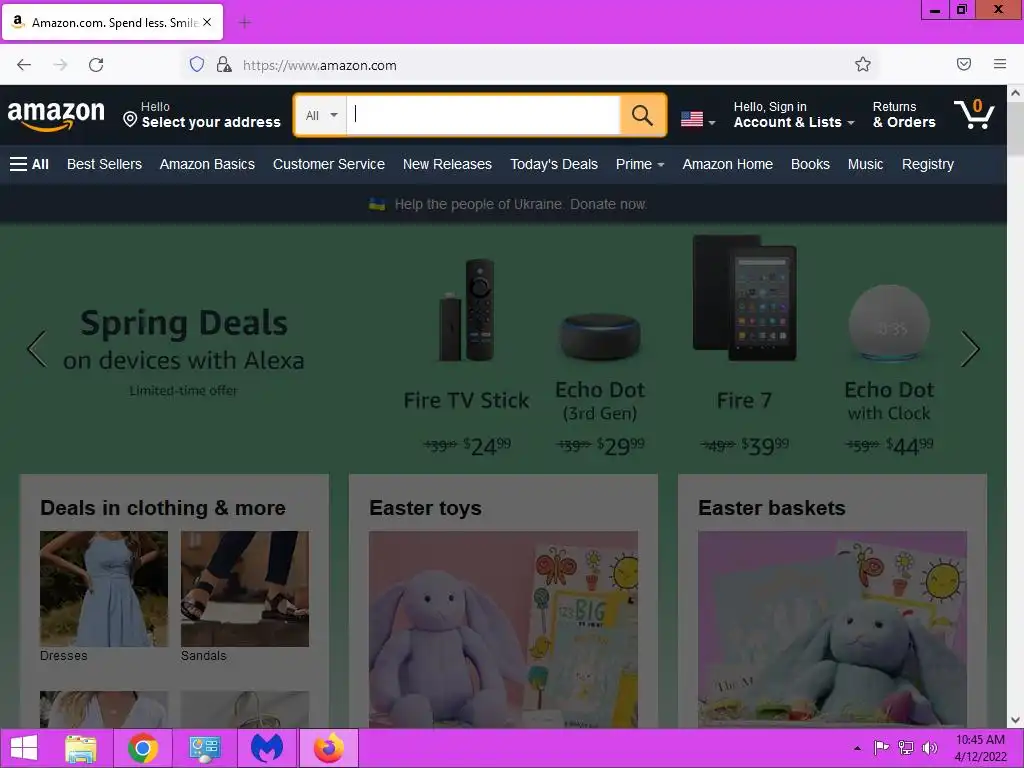The image size is (1024, 768).
Task: Open Registry in the nav bar
Action: 927,164
